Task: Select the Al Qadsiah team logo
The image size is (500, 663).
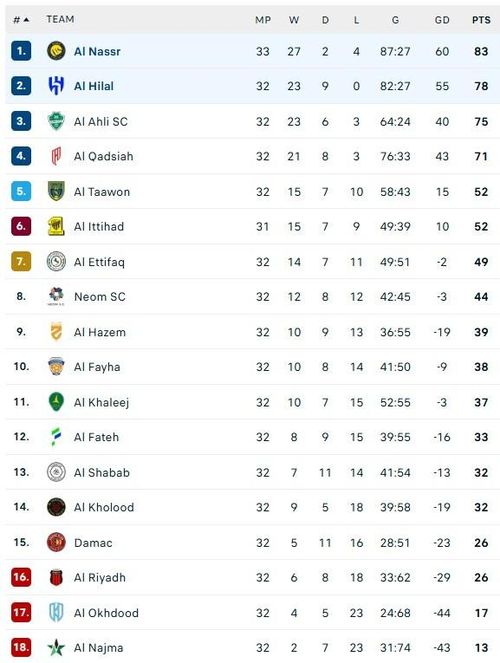Action: point(56,156)
